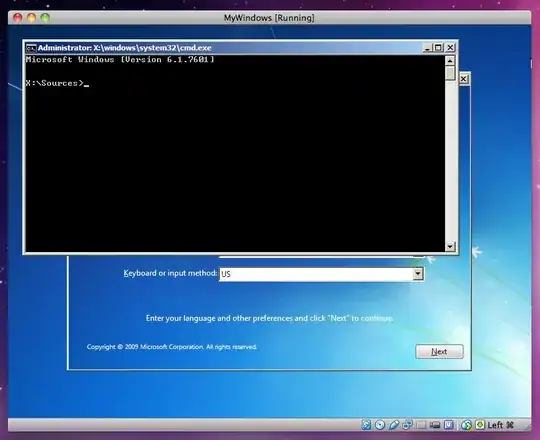Image resolution: width=540 pixels, height=440 pixels.
Task: Open the Keyboard or input method dropdown arrow
Action: (418, 274)
